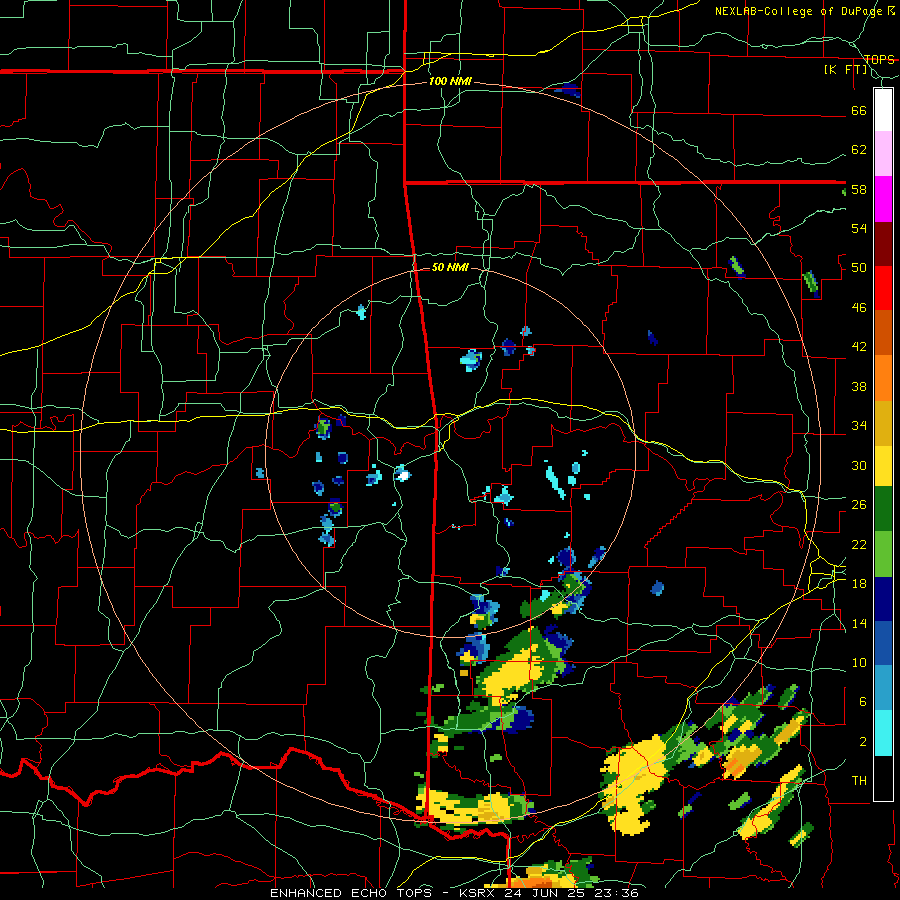Click the 100 NMI range ring label
Image resolution: width=900 pixels, height=900 pixels.
click(x=450, y=82)
